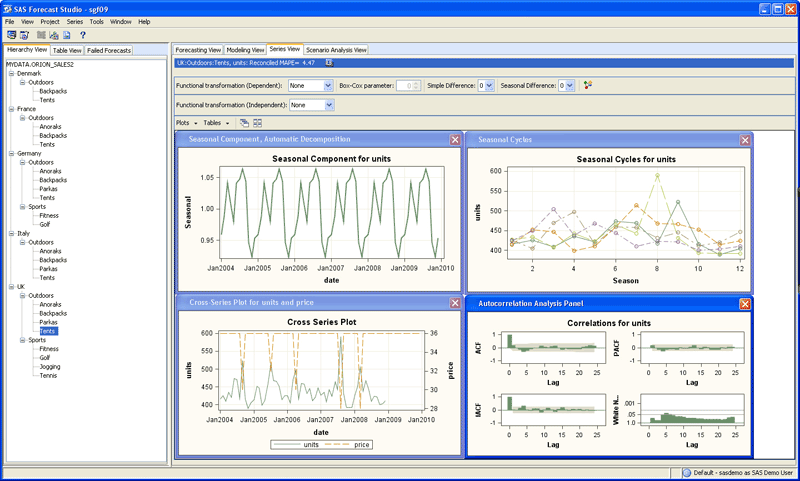Open the Help menu

144,22
